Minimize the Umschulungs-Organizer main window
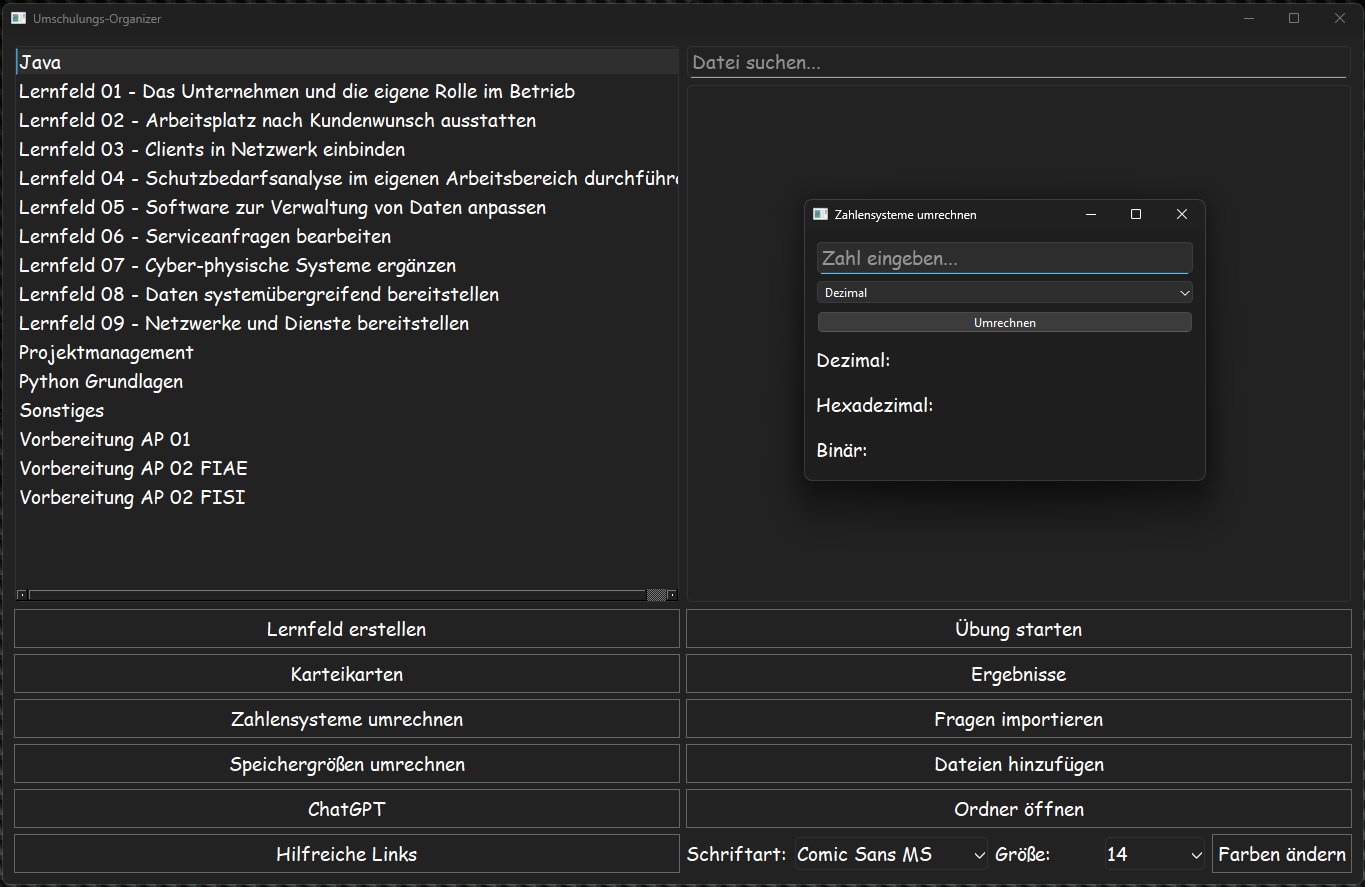The height and width of the screenshot is (887, 1365). [x=1249, y=18]
